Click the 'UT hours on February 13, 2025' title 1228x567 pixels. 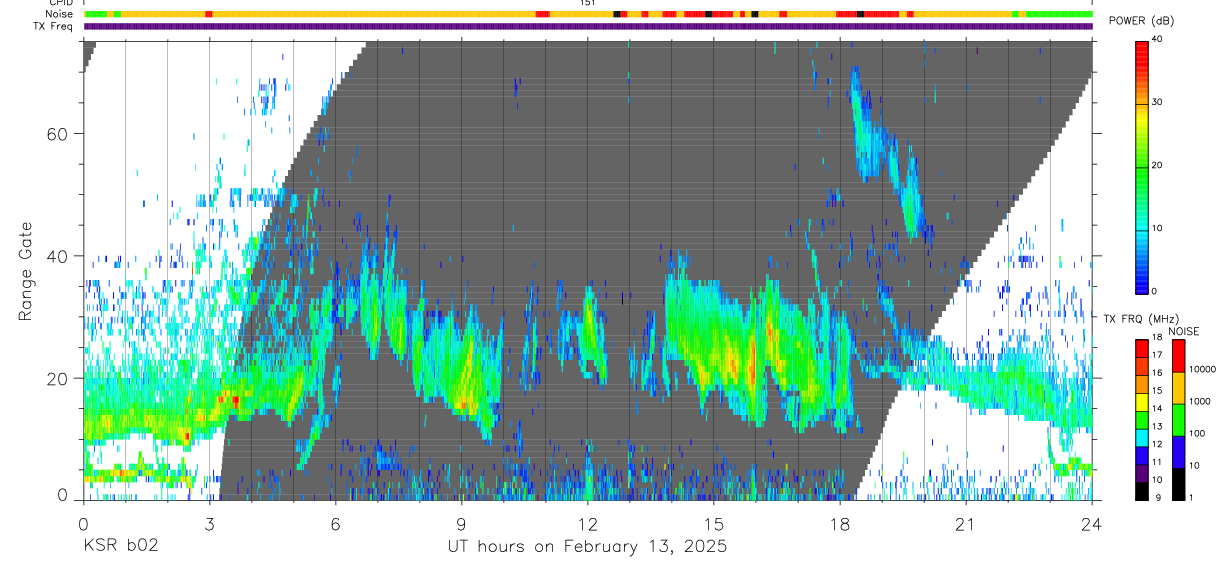pyautogui.click(x=587, y=547)
